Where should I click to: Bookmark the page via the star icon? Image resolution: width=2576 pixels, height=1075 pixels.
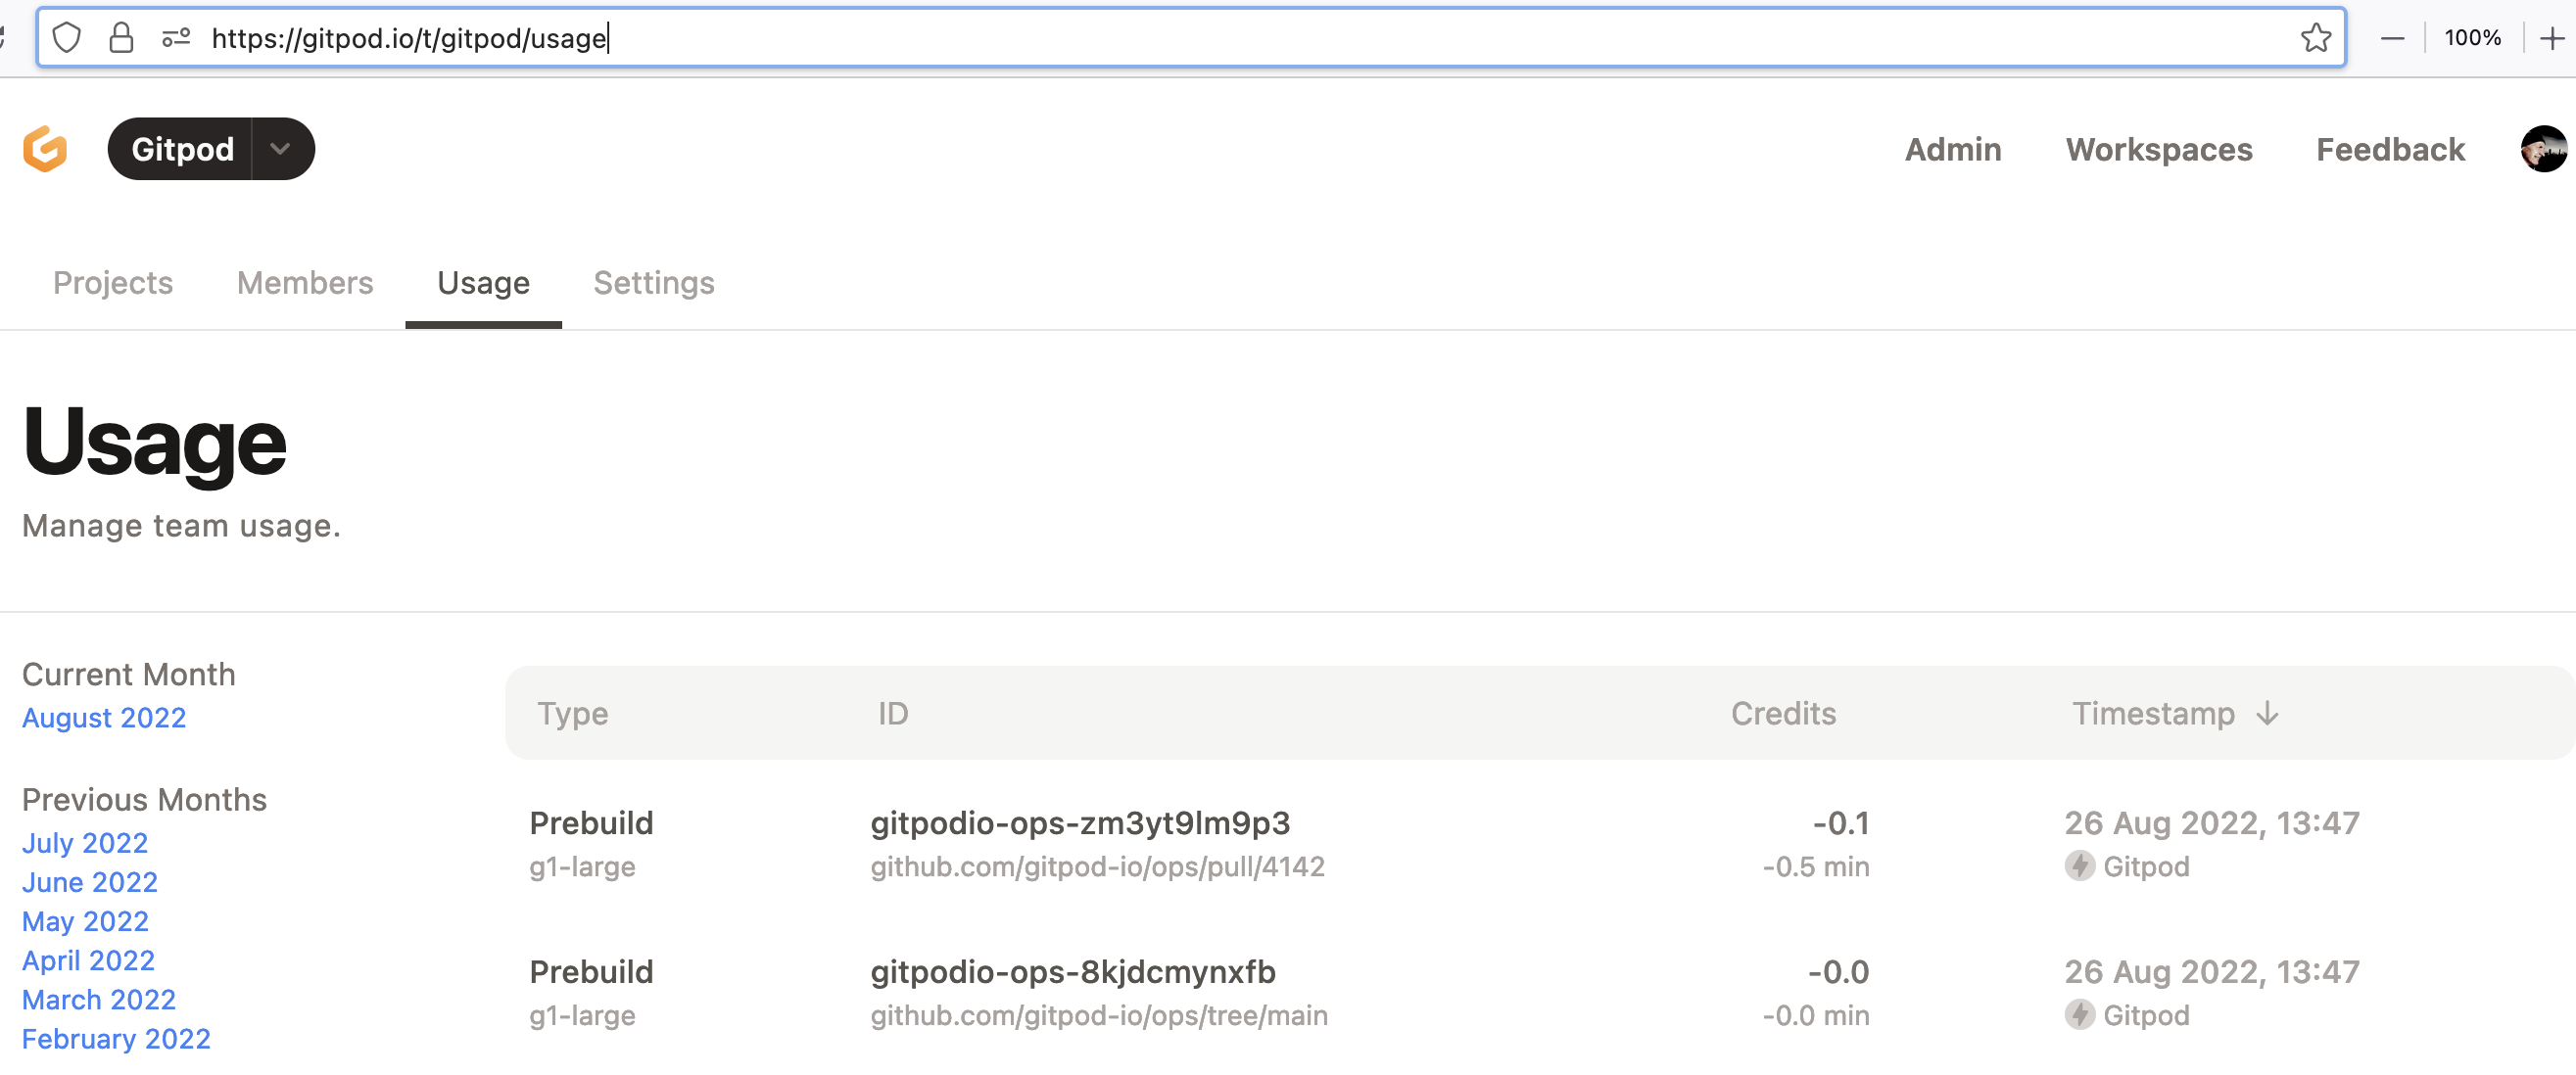2317,38
